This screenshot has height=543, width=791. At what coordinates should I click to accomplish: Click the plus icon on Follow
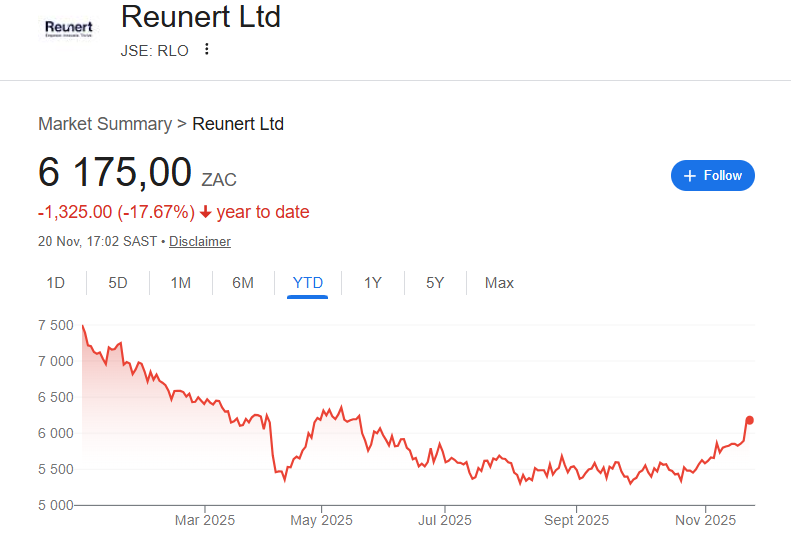click(689, 176)
